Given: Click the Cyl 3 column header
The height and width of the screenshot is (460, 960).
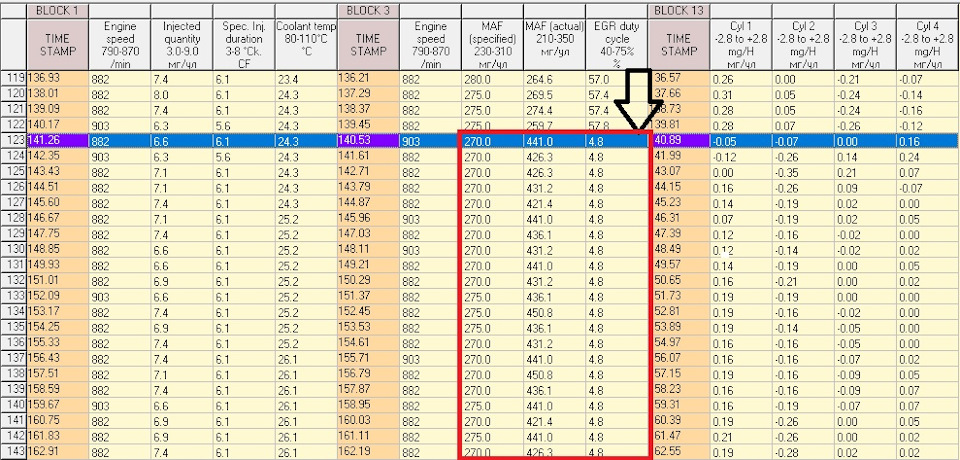Looking at the screenshot, I should pos(865,45).
